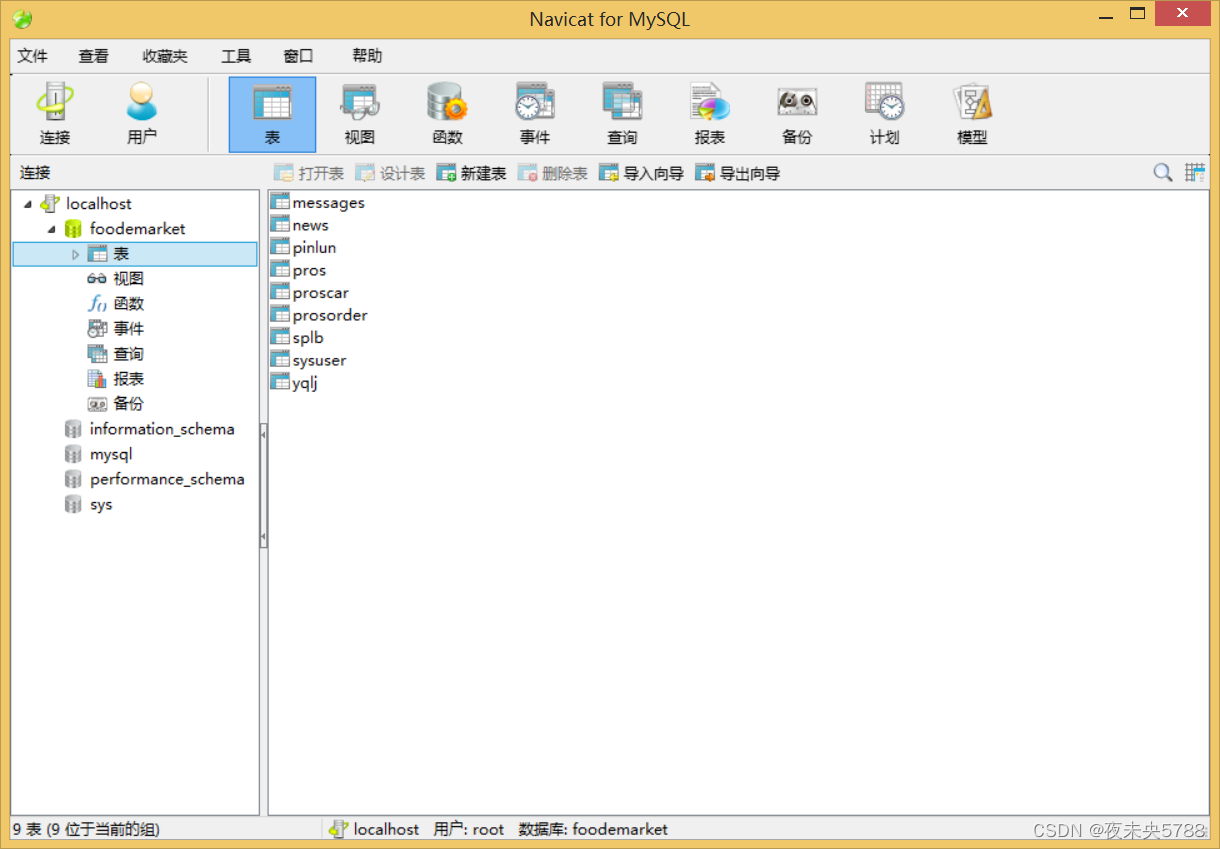The height and width of the screenshot is (849, 1220).
Task: Select 事件 under foodemarket in tree
Action: click(128, 329)
